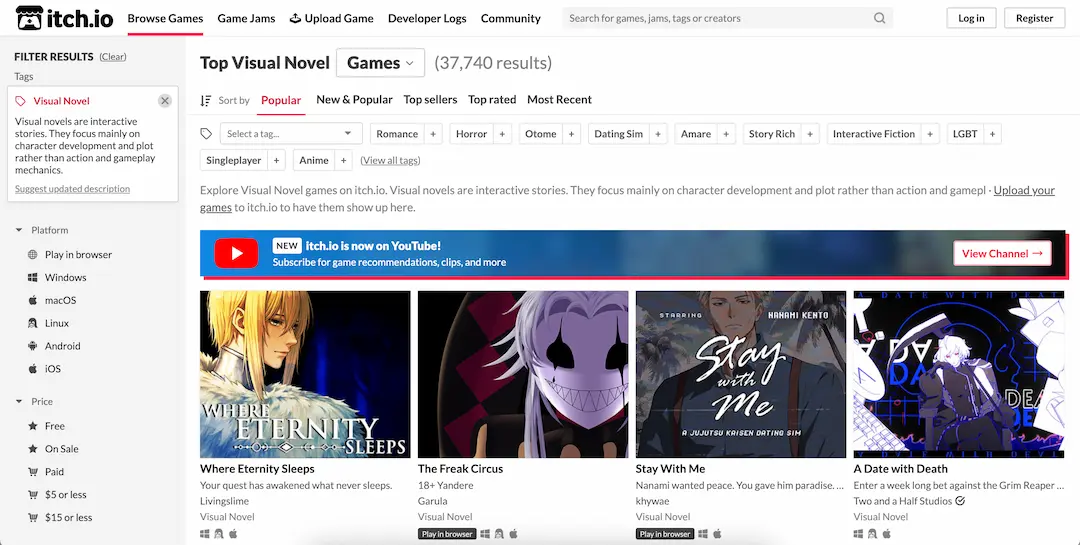
Task: Add the Horror tag with plus icon
Action: point(502,134)
